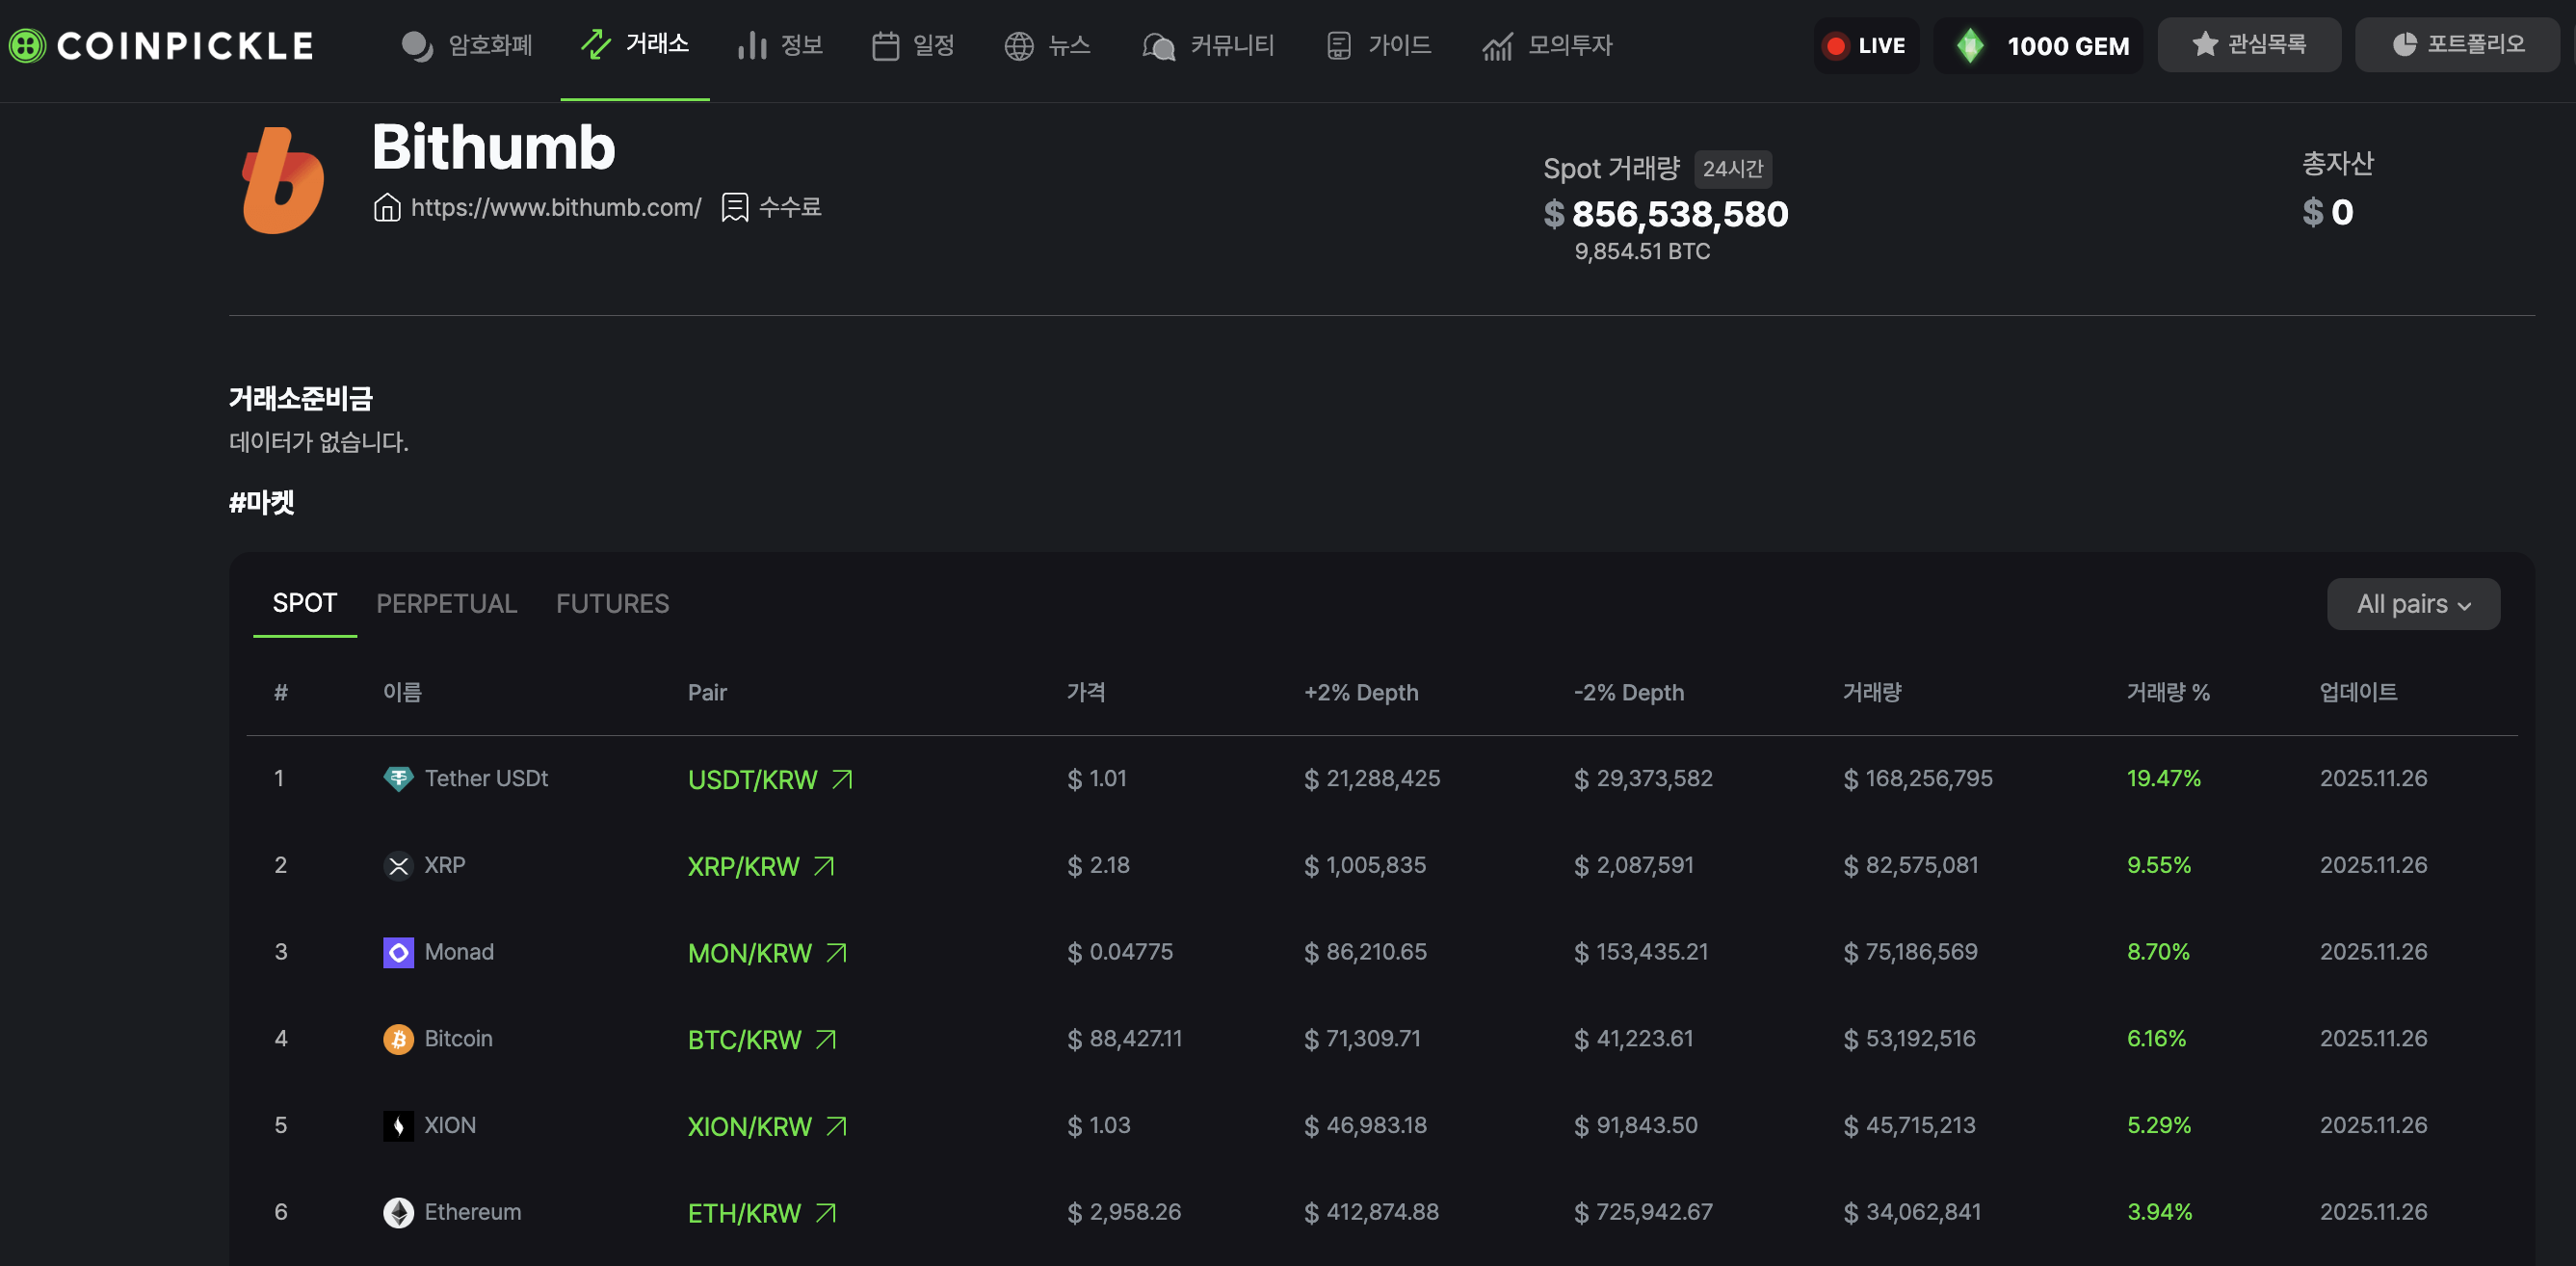This screenshot has height=1266, width=2576.
Task: Click the Ethereum coin icon
Action: (398, 1212)
